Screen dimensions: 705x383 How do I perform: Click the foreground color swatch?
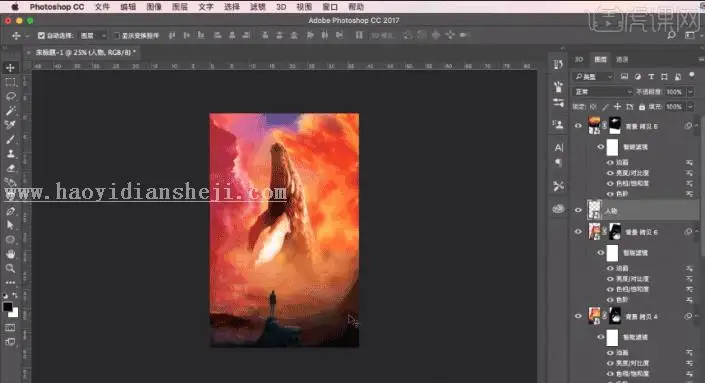point(7,307)
